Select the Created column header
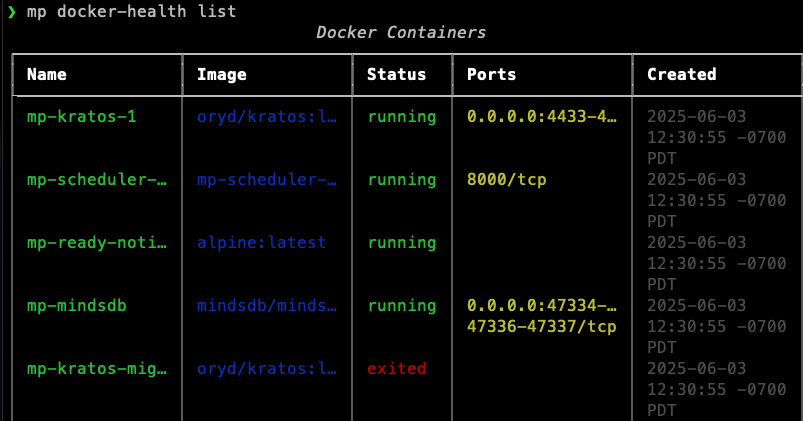Viewport: 803px width, 421px height. coord(682,74)
